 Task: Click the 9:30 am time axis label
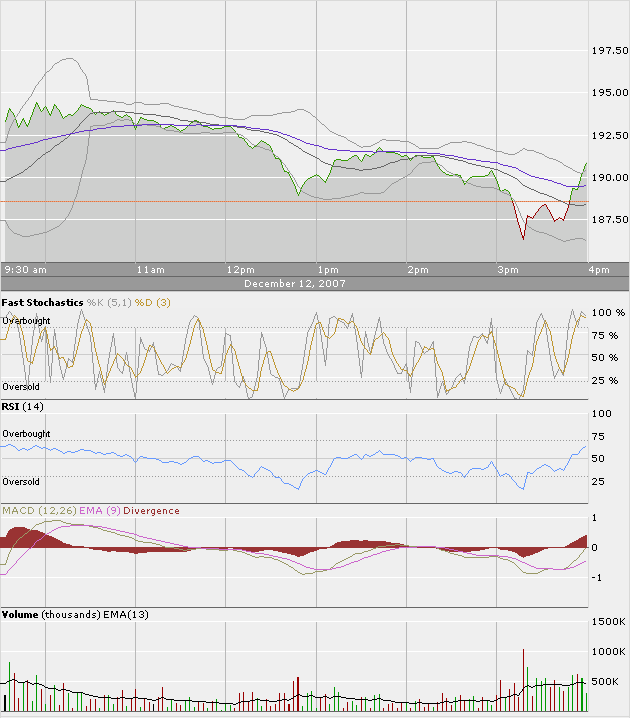click(x=26, y=270)
